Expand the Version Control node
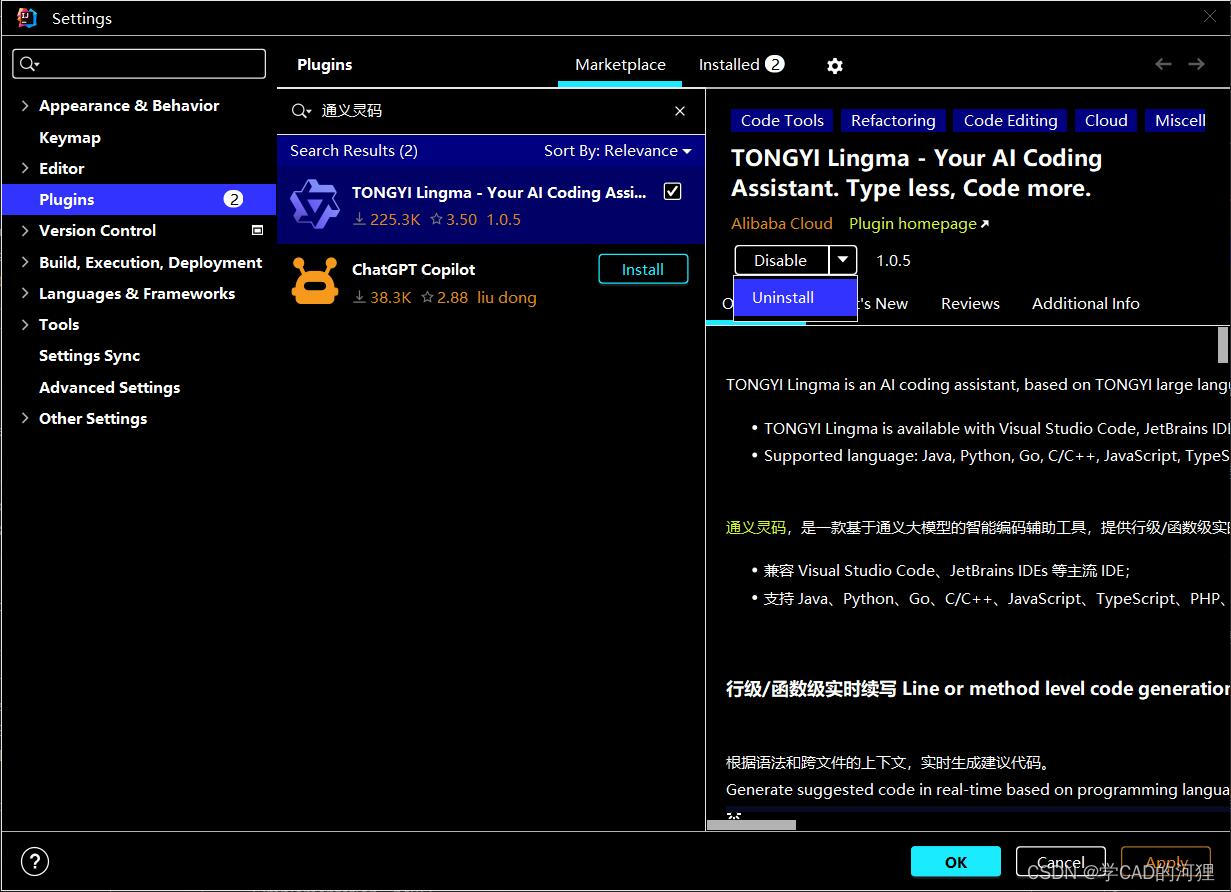The width and height of the screenshot is (1231, 892). [x=25, y=230]
